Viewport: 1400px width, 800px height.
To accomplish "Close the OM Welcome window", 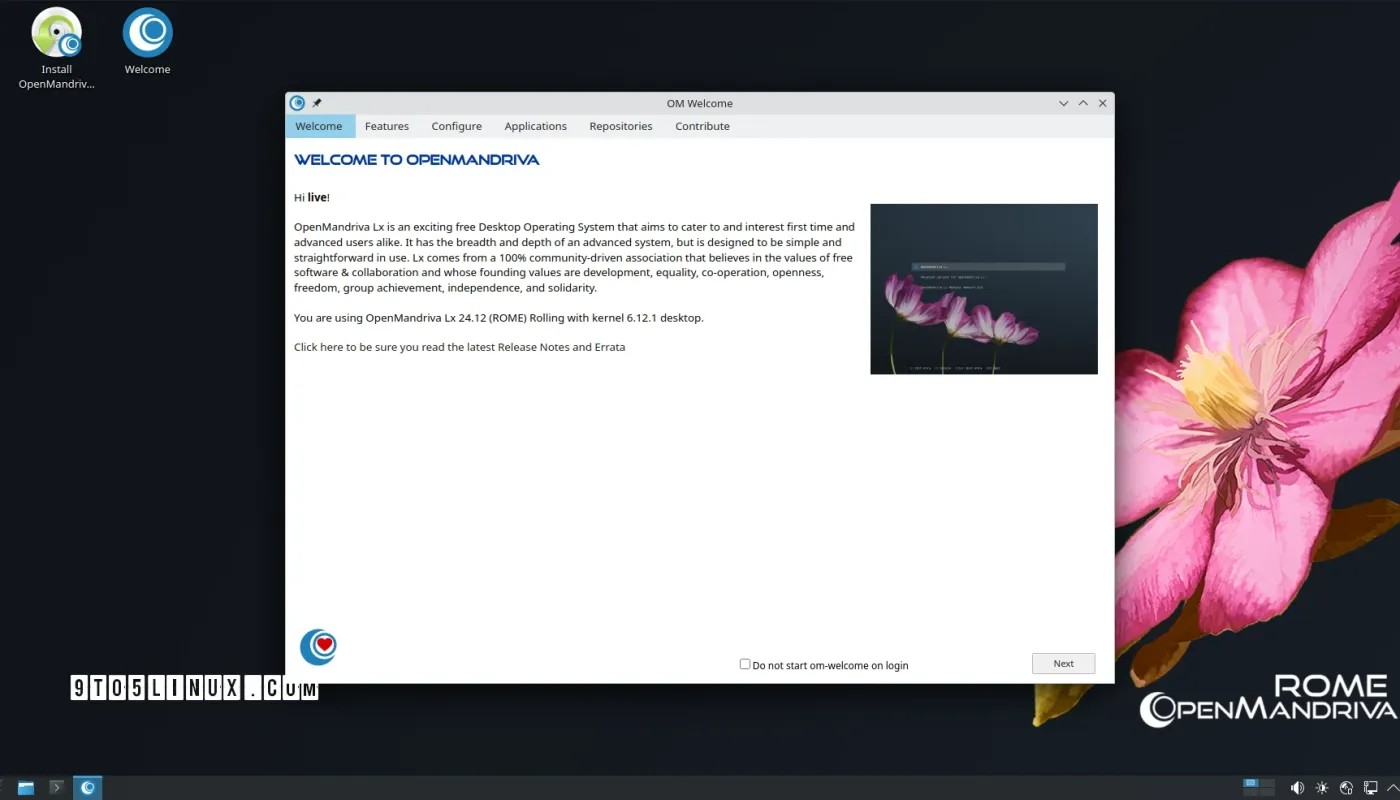I will click(1103, 103).
